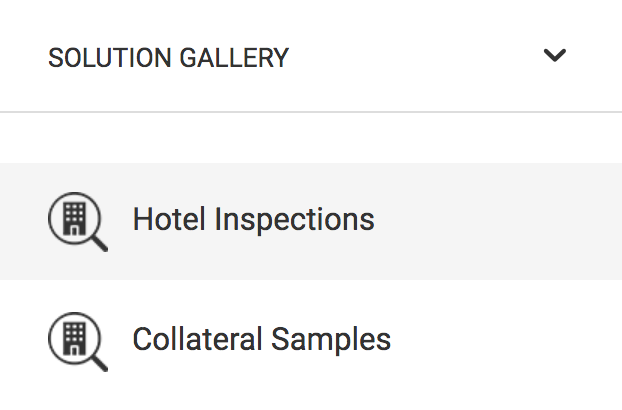Open the Hotel Inspections solution

pos(253,219)
